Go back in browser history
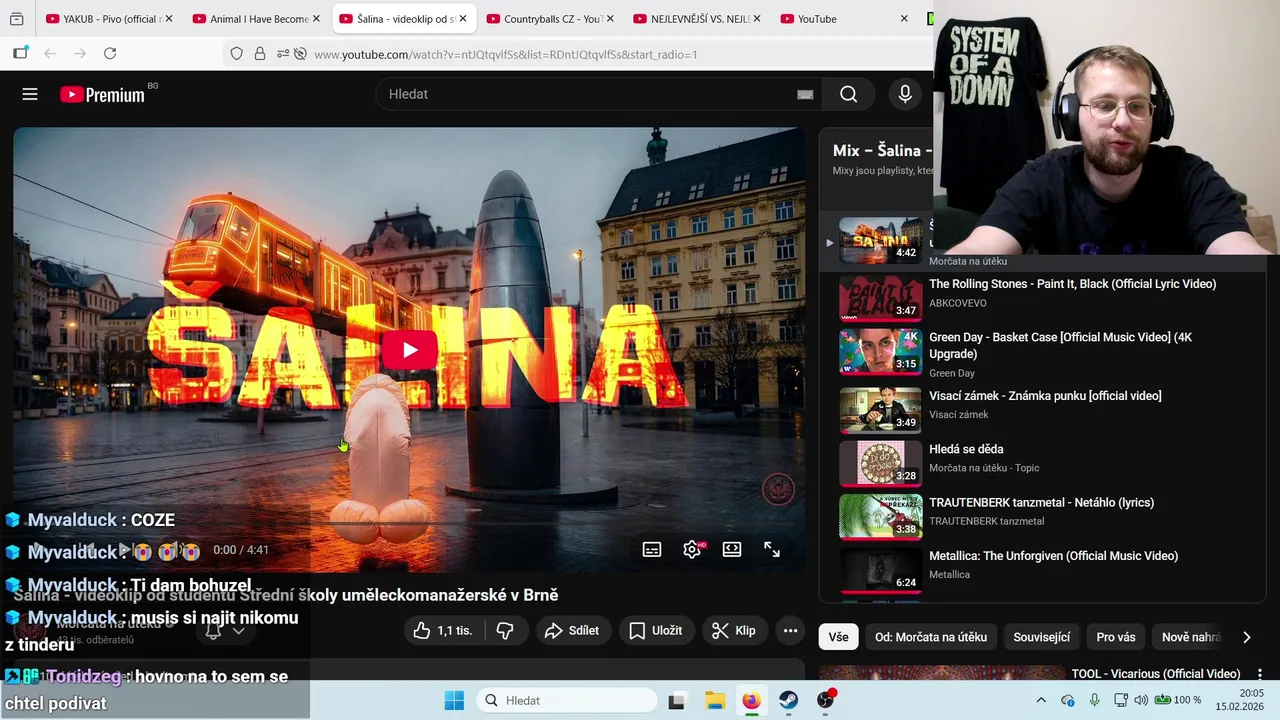1280x720 pixels. click(50, 53)
